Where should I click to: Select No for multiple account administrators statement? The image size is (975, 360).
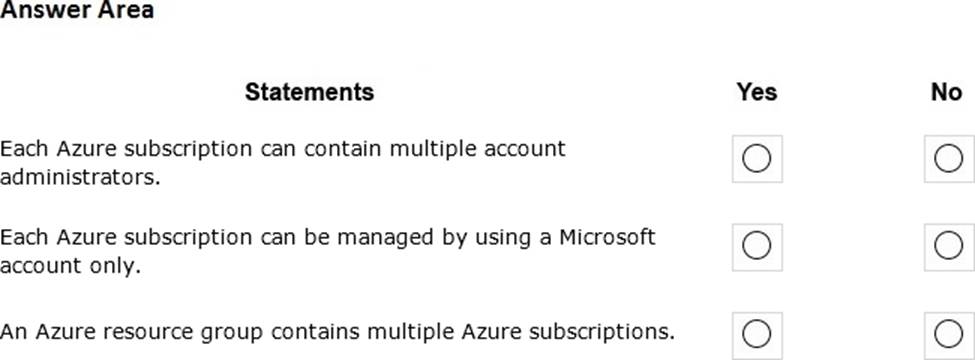[948, 159]
